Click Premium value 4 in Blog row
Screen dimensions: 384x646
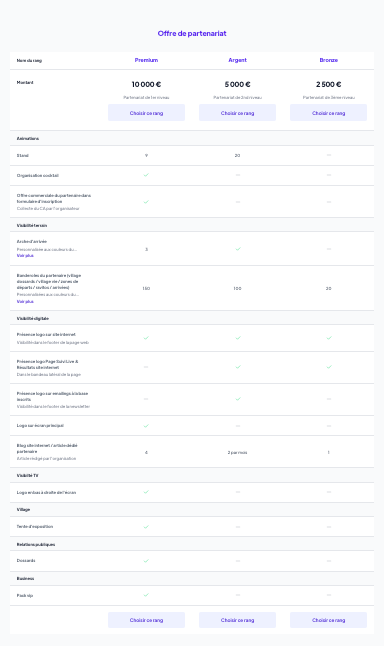[146, 452]
